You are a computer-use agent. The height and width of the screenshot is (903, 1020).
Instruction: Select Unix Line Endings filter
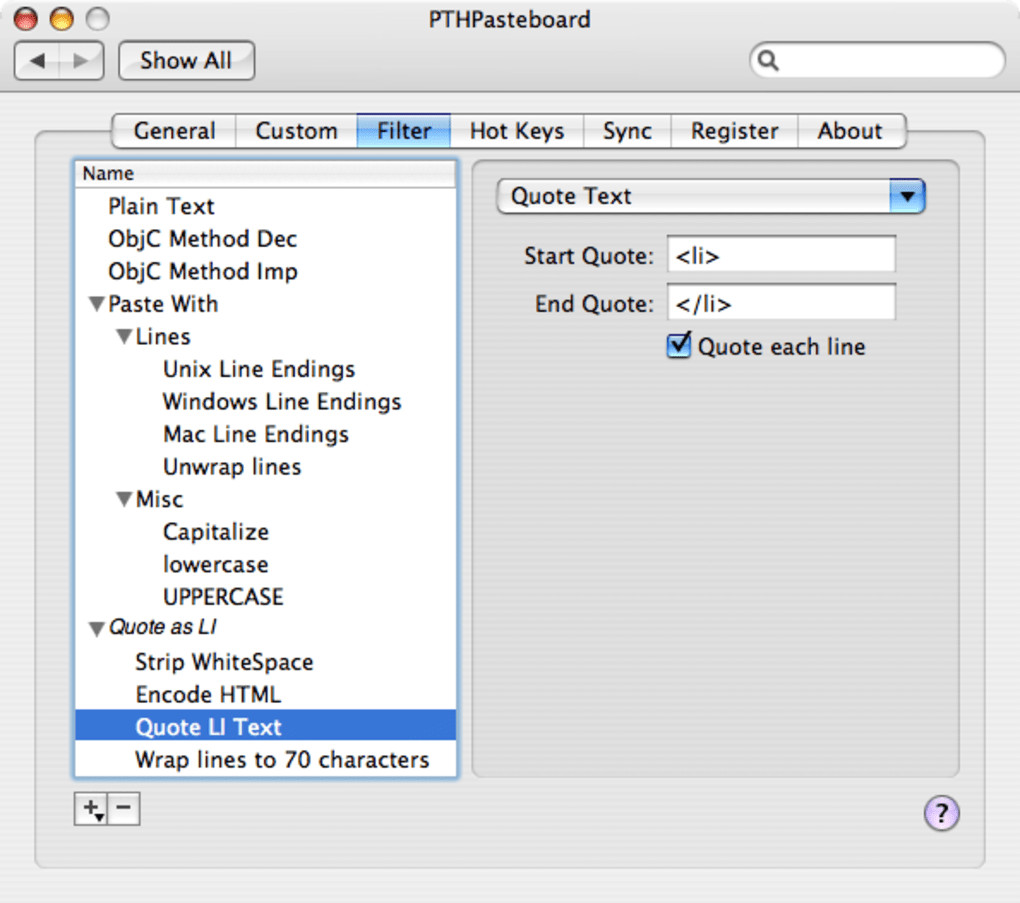coord(265,369)
